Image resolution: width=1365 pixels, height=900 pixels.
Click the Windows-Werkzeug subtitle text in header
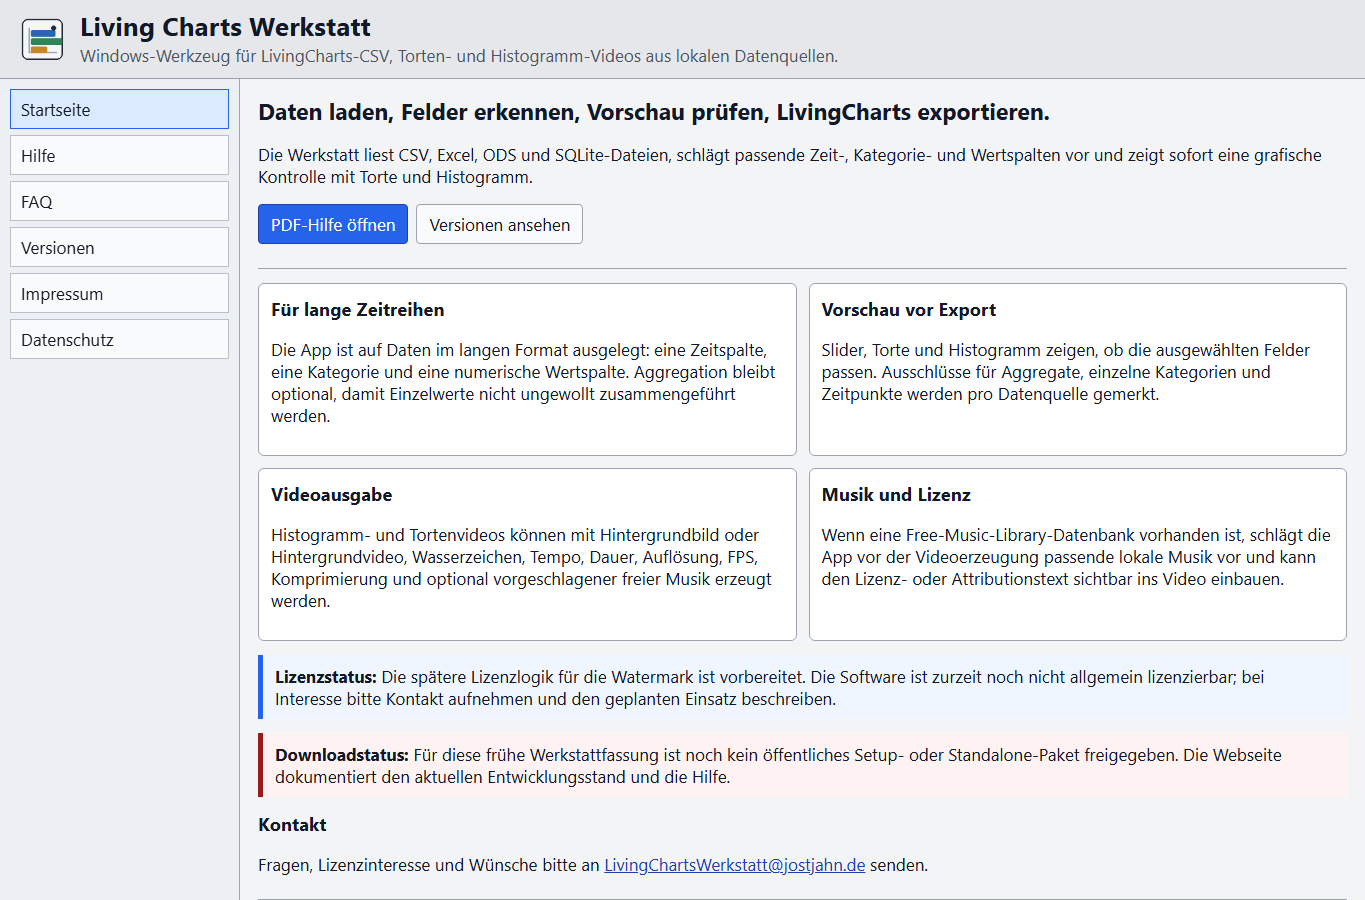459,56
